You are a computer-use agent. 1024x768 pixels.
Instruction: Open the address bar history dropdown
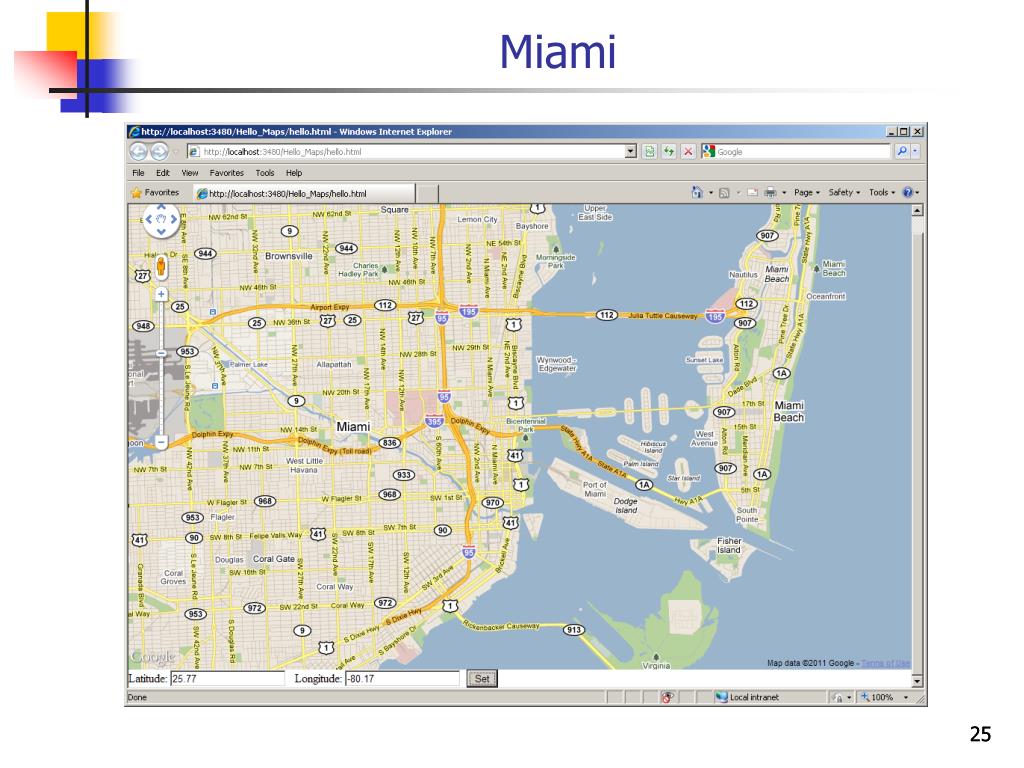coord(630,152)
